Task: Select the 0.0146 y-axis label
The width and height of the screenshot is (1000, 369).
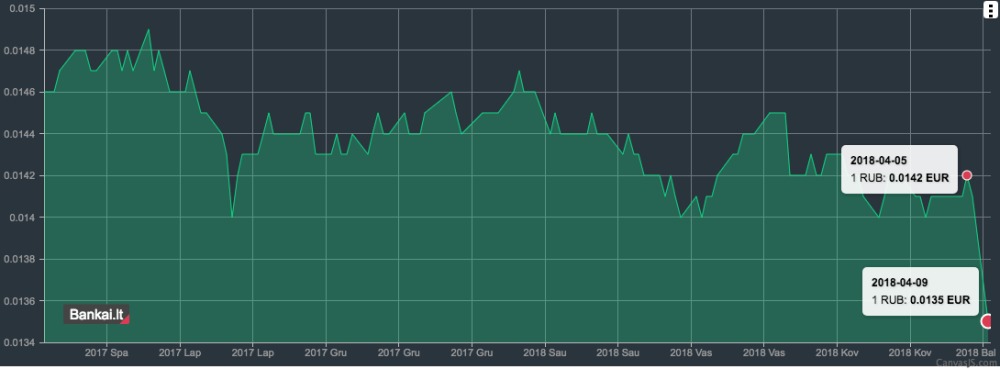Action: click(18, 92)
